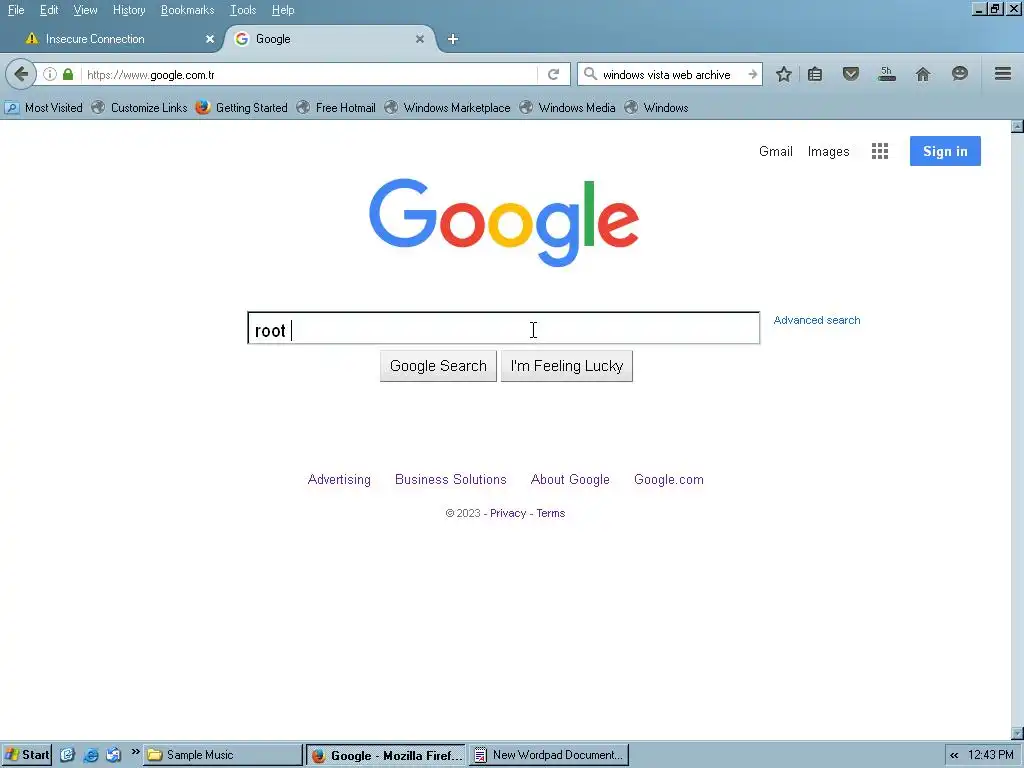Open the Most Visited bookmarks folder
1024x768 pixels.
[44, 108]
